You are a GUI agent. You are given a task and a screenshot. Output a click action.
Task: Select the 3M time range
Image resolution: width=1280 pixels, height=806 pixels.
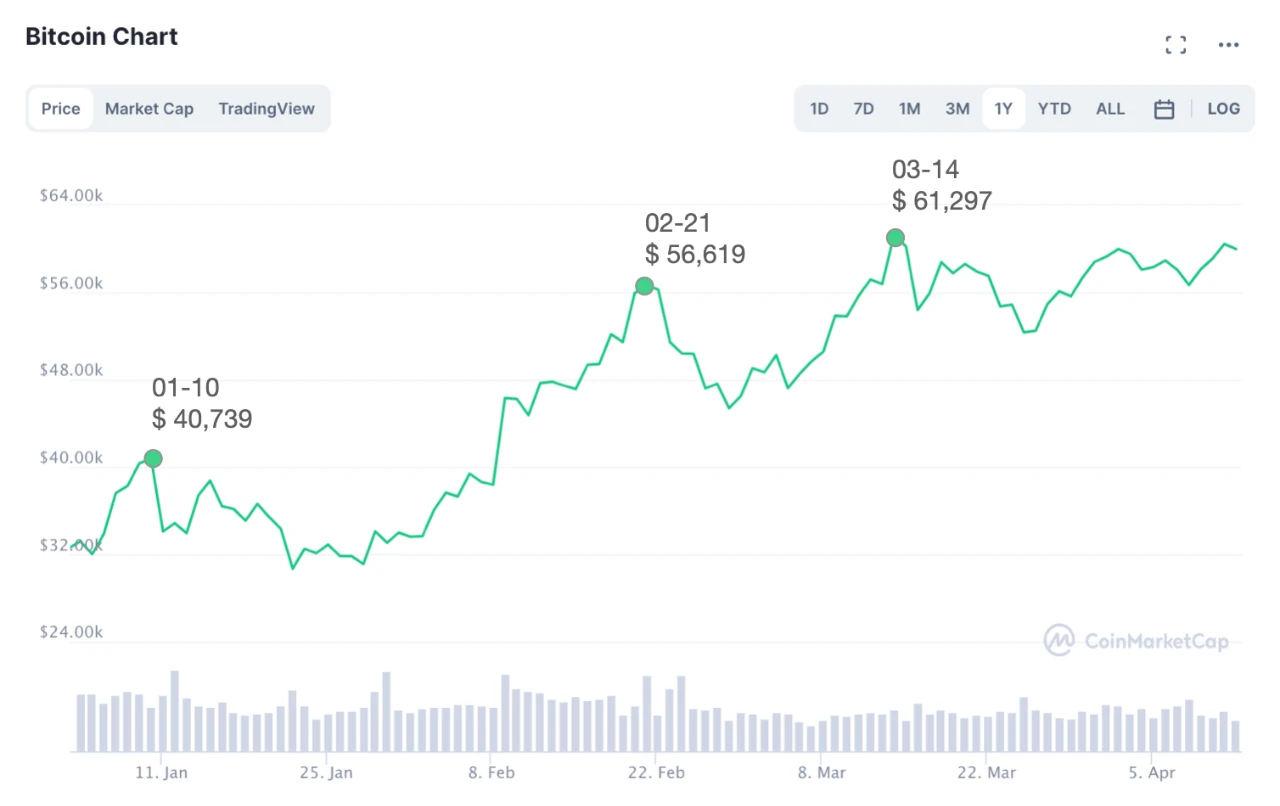coord(957,109)
